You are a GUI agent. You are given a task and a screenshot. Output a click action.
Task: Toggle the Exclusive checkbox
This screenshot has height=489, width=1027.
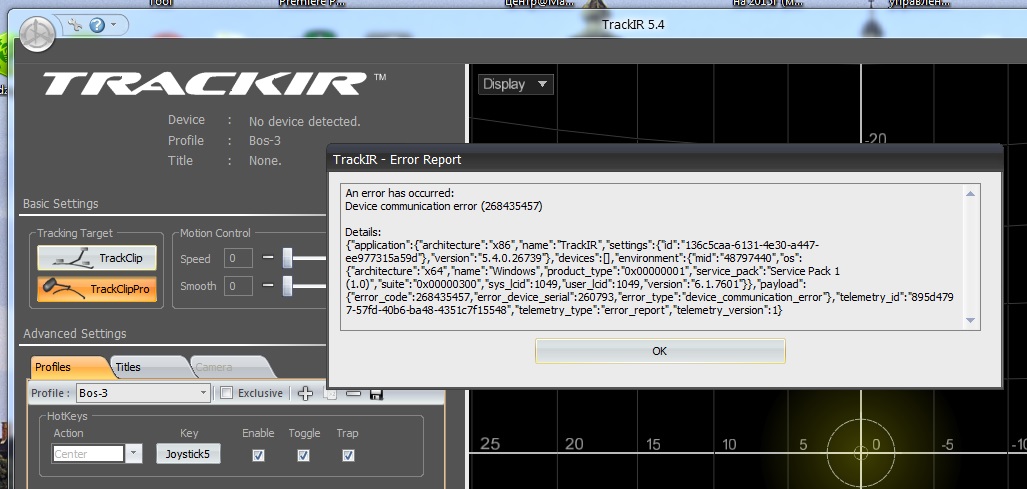point(226,393)
